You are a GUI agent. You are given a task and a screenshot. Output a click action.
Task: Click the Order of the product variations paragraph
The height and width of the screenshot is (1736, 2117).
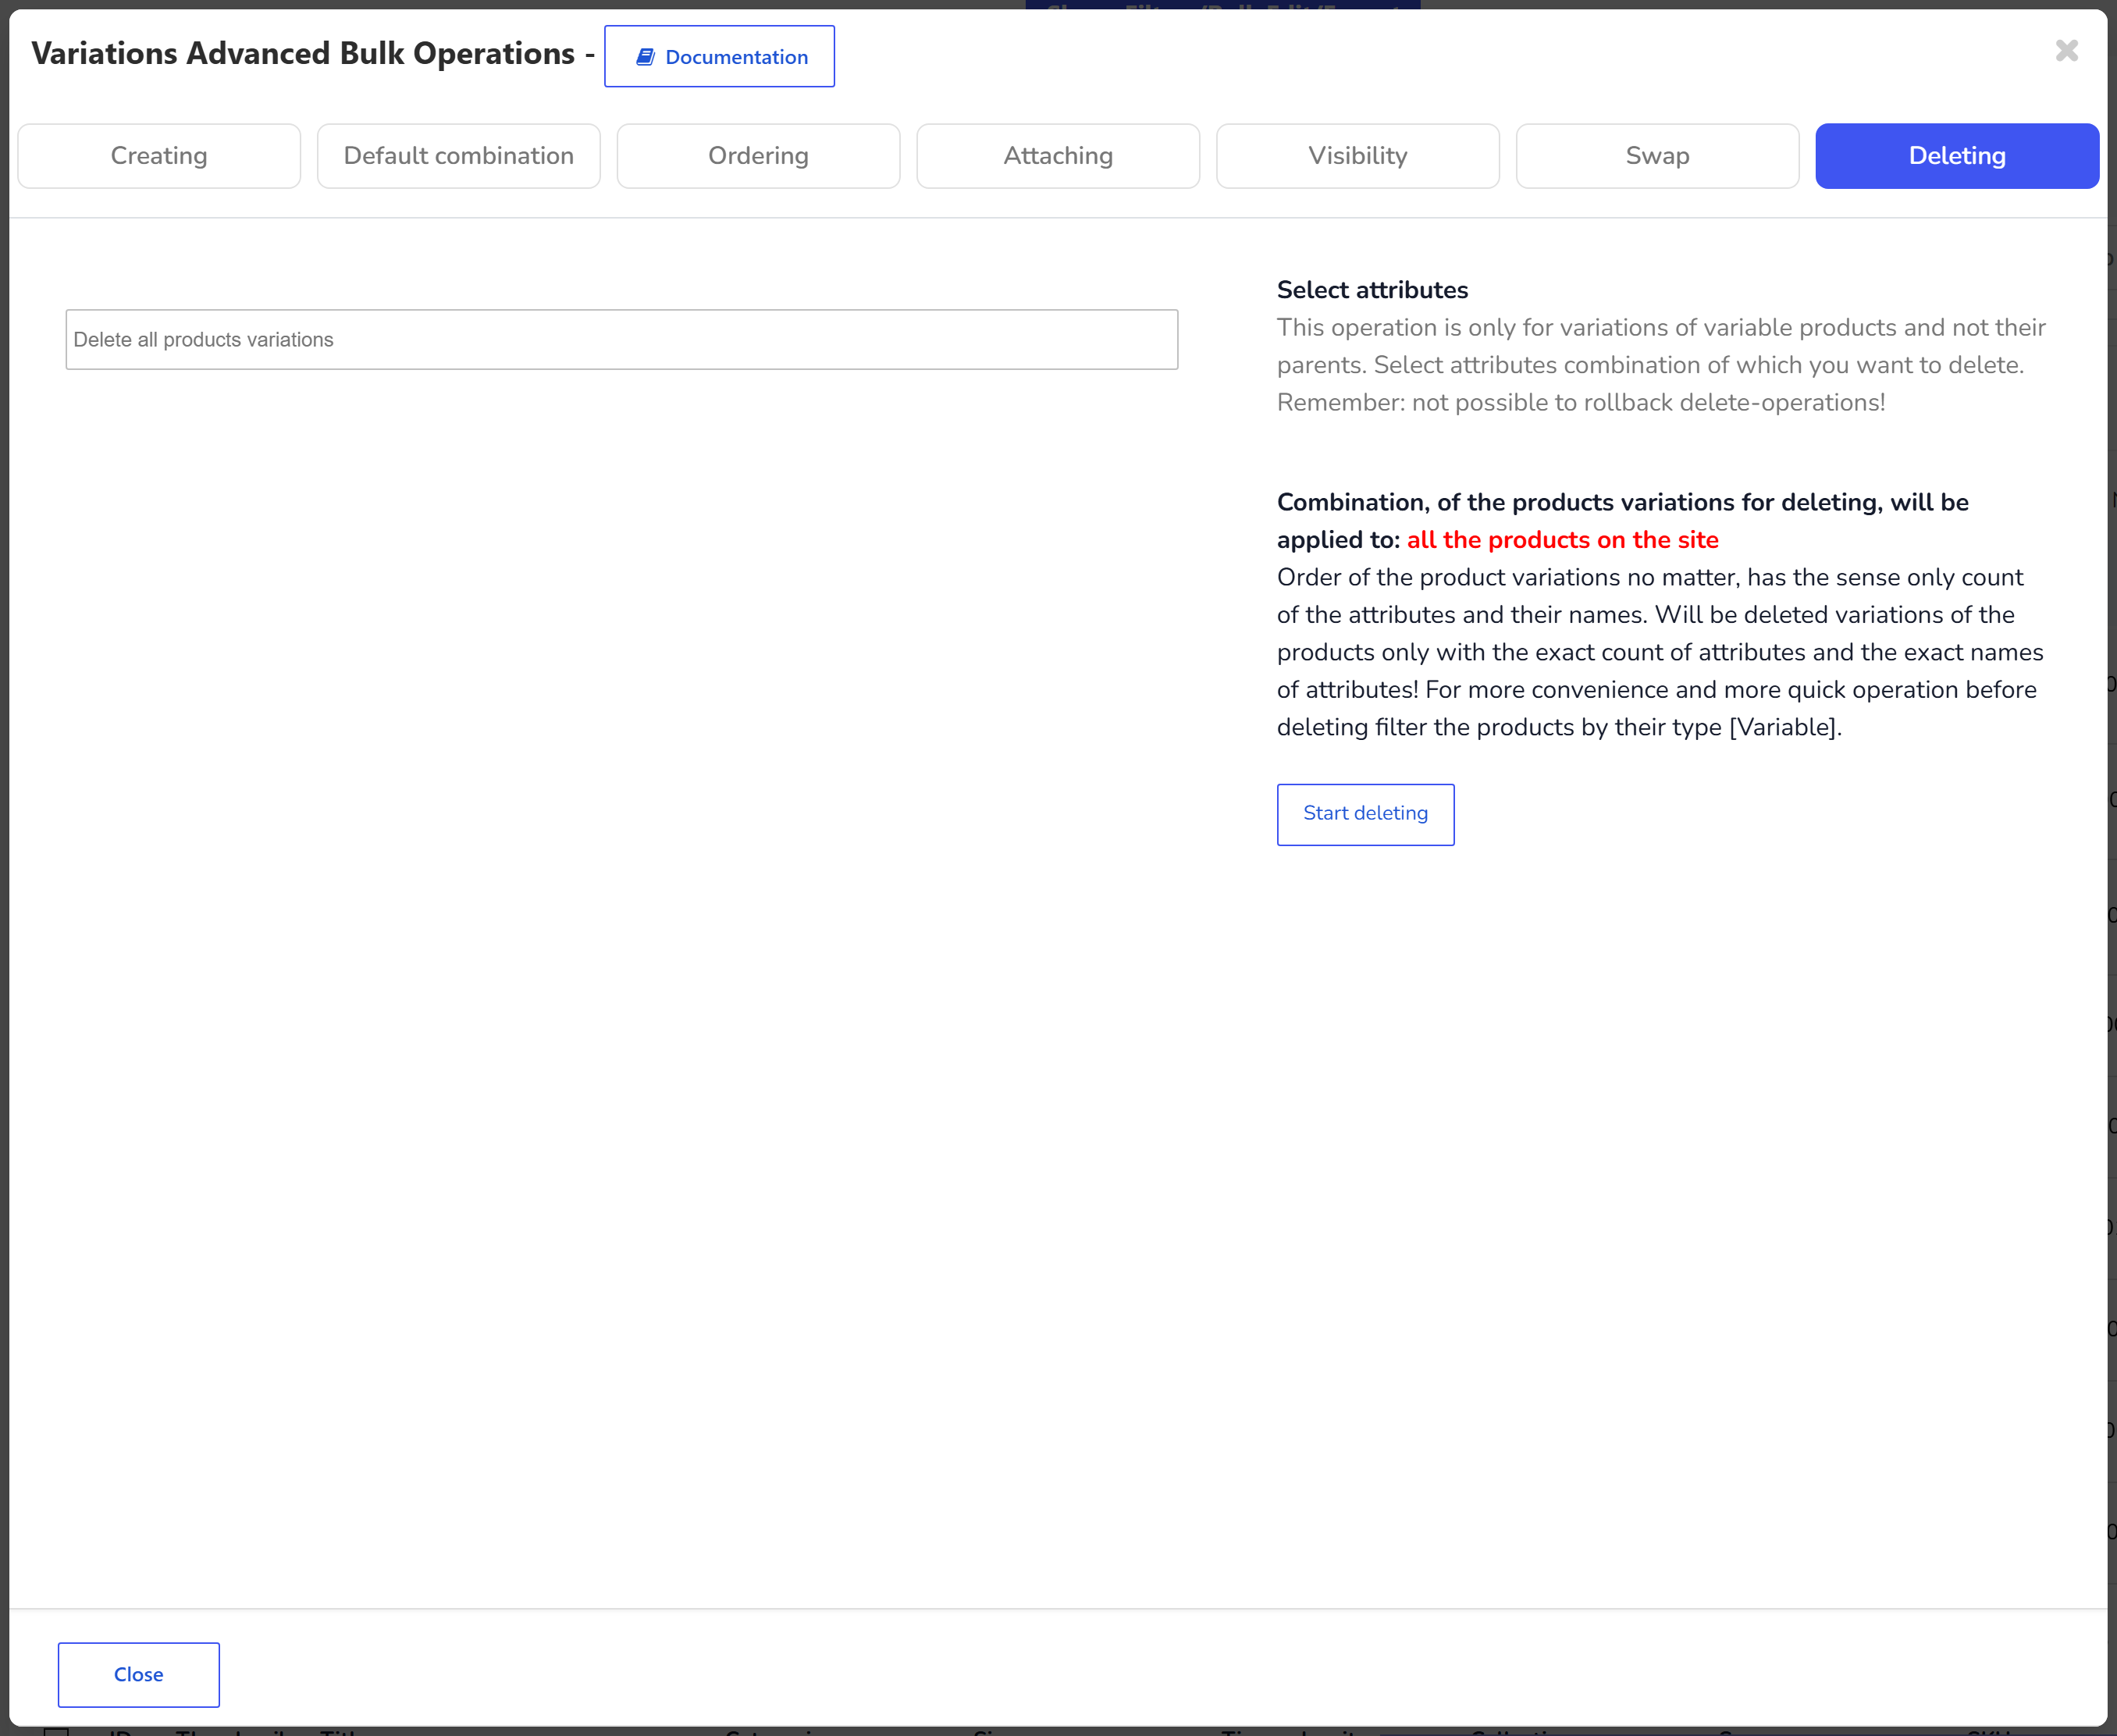(x=1660, y=652)
